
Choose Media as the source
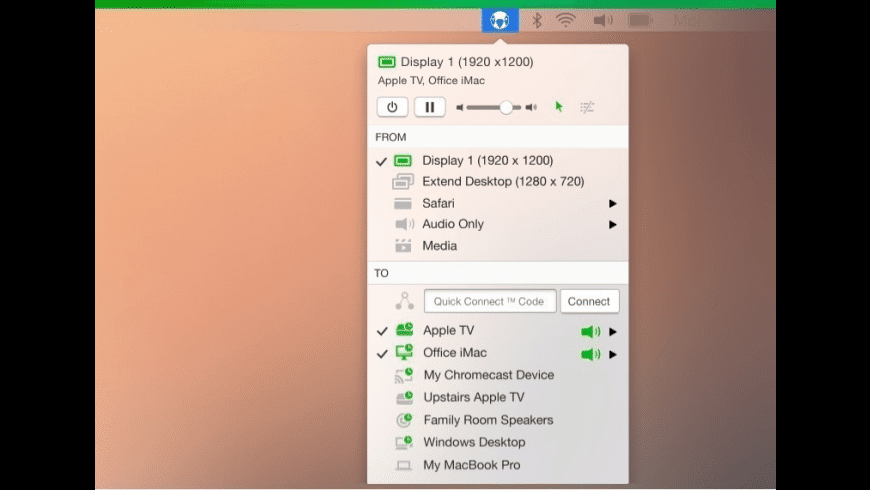[439, 246]
